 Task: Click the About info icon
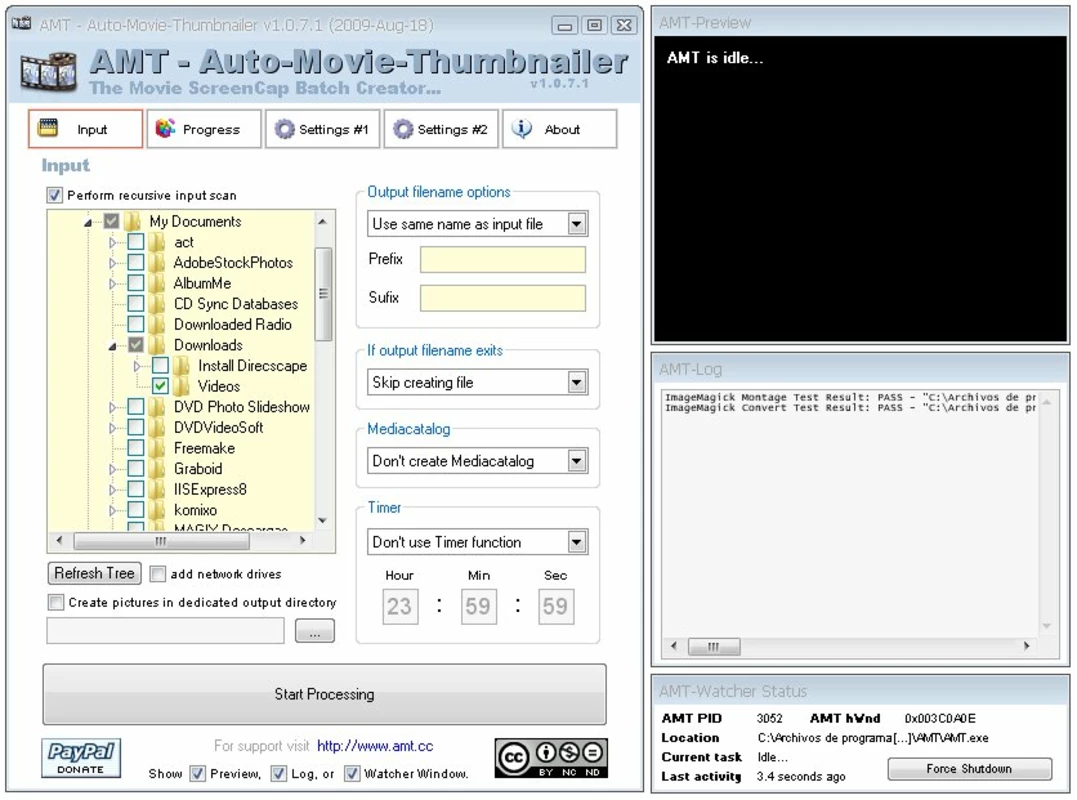(521, 128)
